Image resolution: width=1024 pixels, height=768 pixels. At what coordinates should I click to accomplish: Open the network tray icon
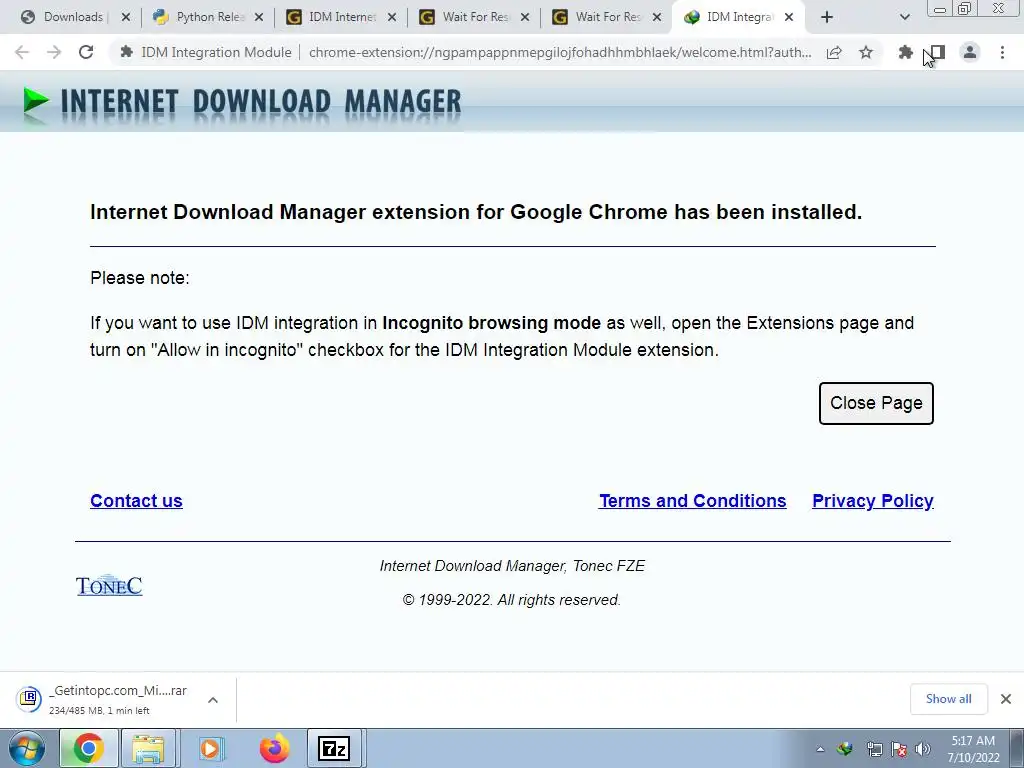click(x=874, y=749)
